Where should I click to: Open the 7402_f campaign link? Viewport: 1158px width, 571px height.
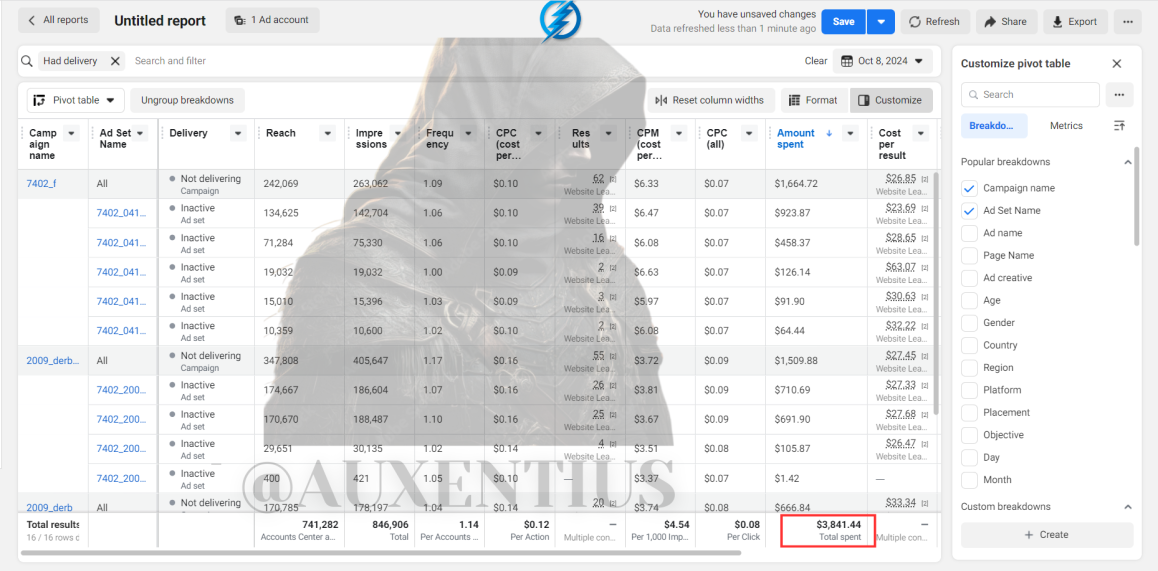coord(41,184)
